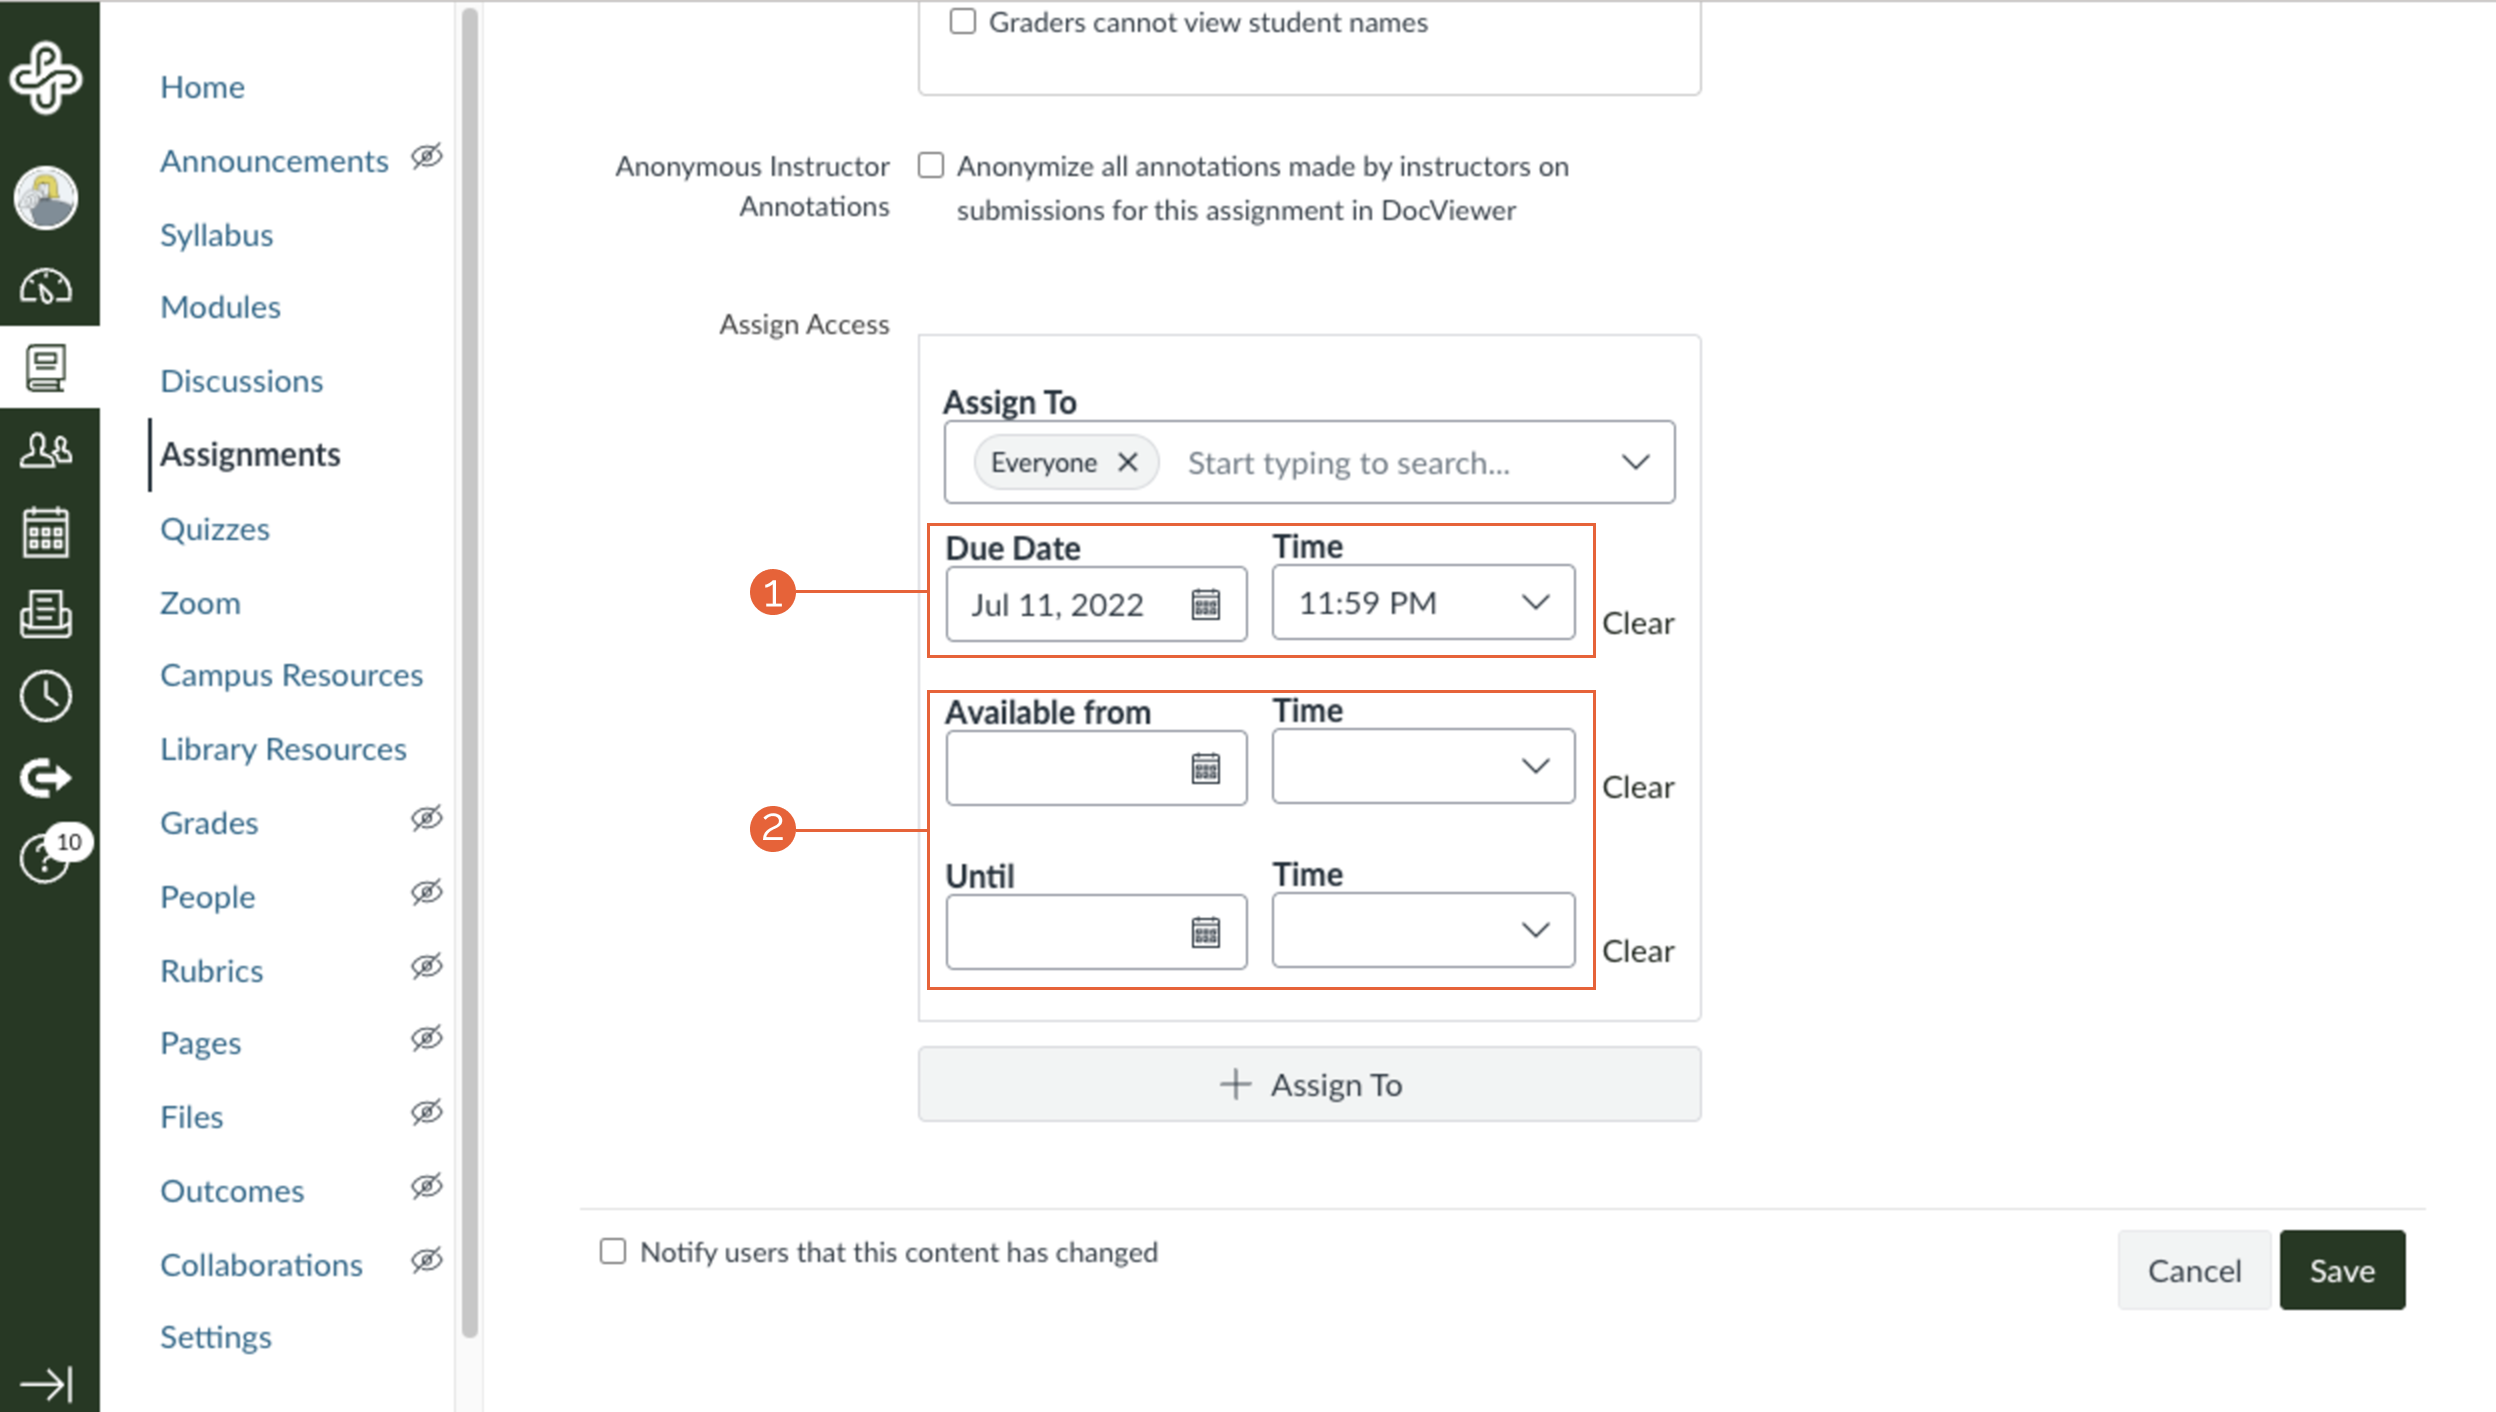Screen dimensions: 2496x1412
Task: Open the History clock icon
Action: (x=46, y=695)
